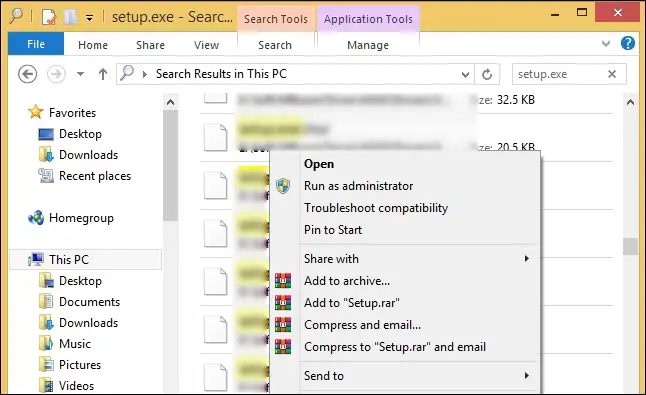Screen dimensions: 646x395
Task: Switch to the Share ribbon tab
Action: (x=150, y=45)
